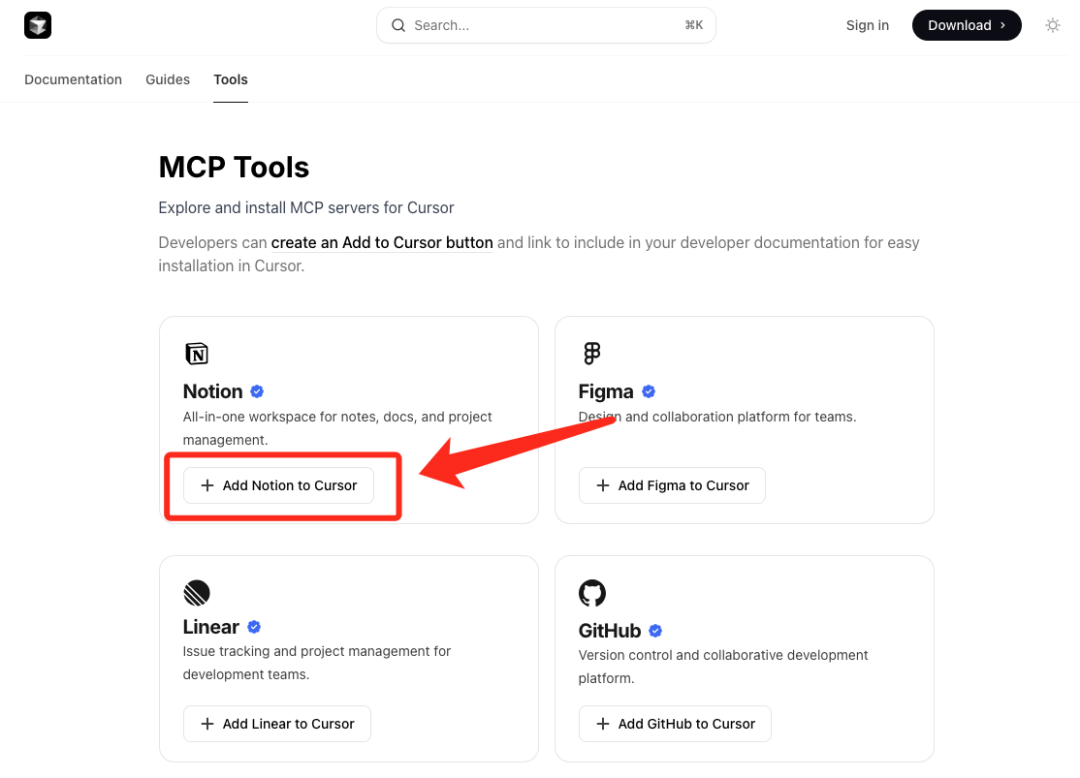Switch to the Guides tab

(x=167, y=79)
